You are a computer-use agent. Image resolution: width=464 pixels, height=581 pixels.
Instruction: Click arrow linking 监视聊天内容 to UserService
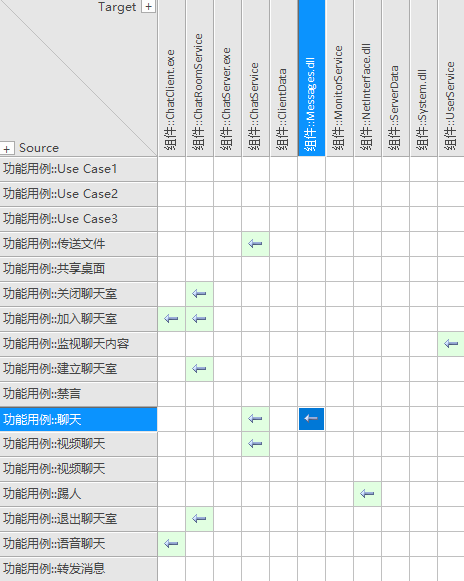(x=451, y=344)
